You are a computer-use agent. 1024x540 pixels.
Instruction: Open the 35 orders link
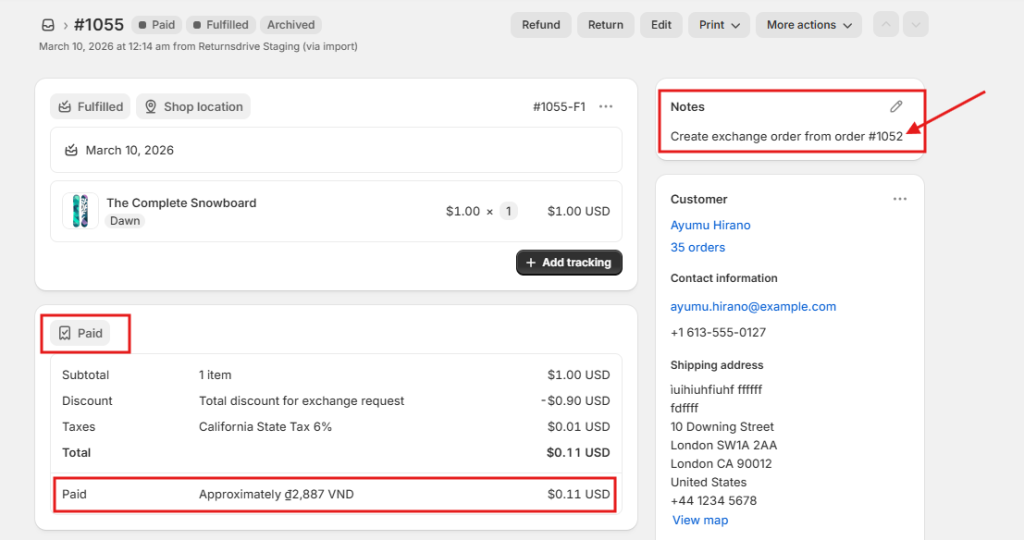(x=697, y=247)
